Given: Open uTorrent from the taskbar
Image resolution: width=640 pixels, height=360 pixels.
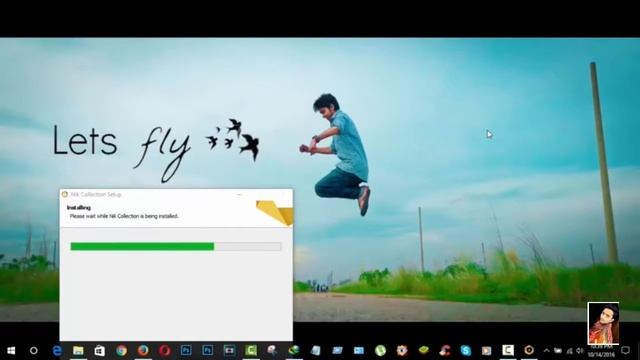Looking at the screenshot, I should [x=380, y=351].
